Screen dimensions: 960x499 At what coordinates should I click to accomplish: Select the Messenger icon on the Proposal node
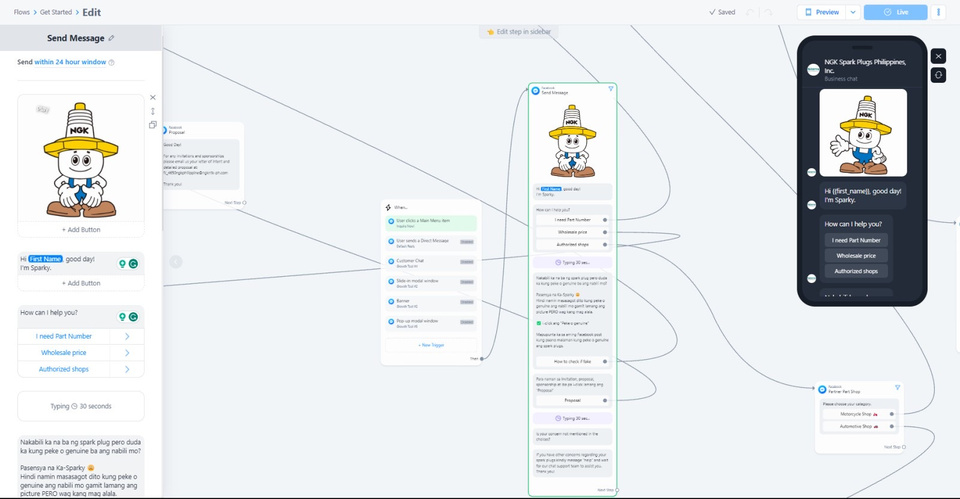point(165,130)
